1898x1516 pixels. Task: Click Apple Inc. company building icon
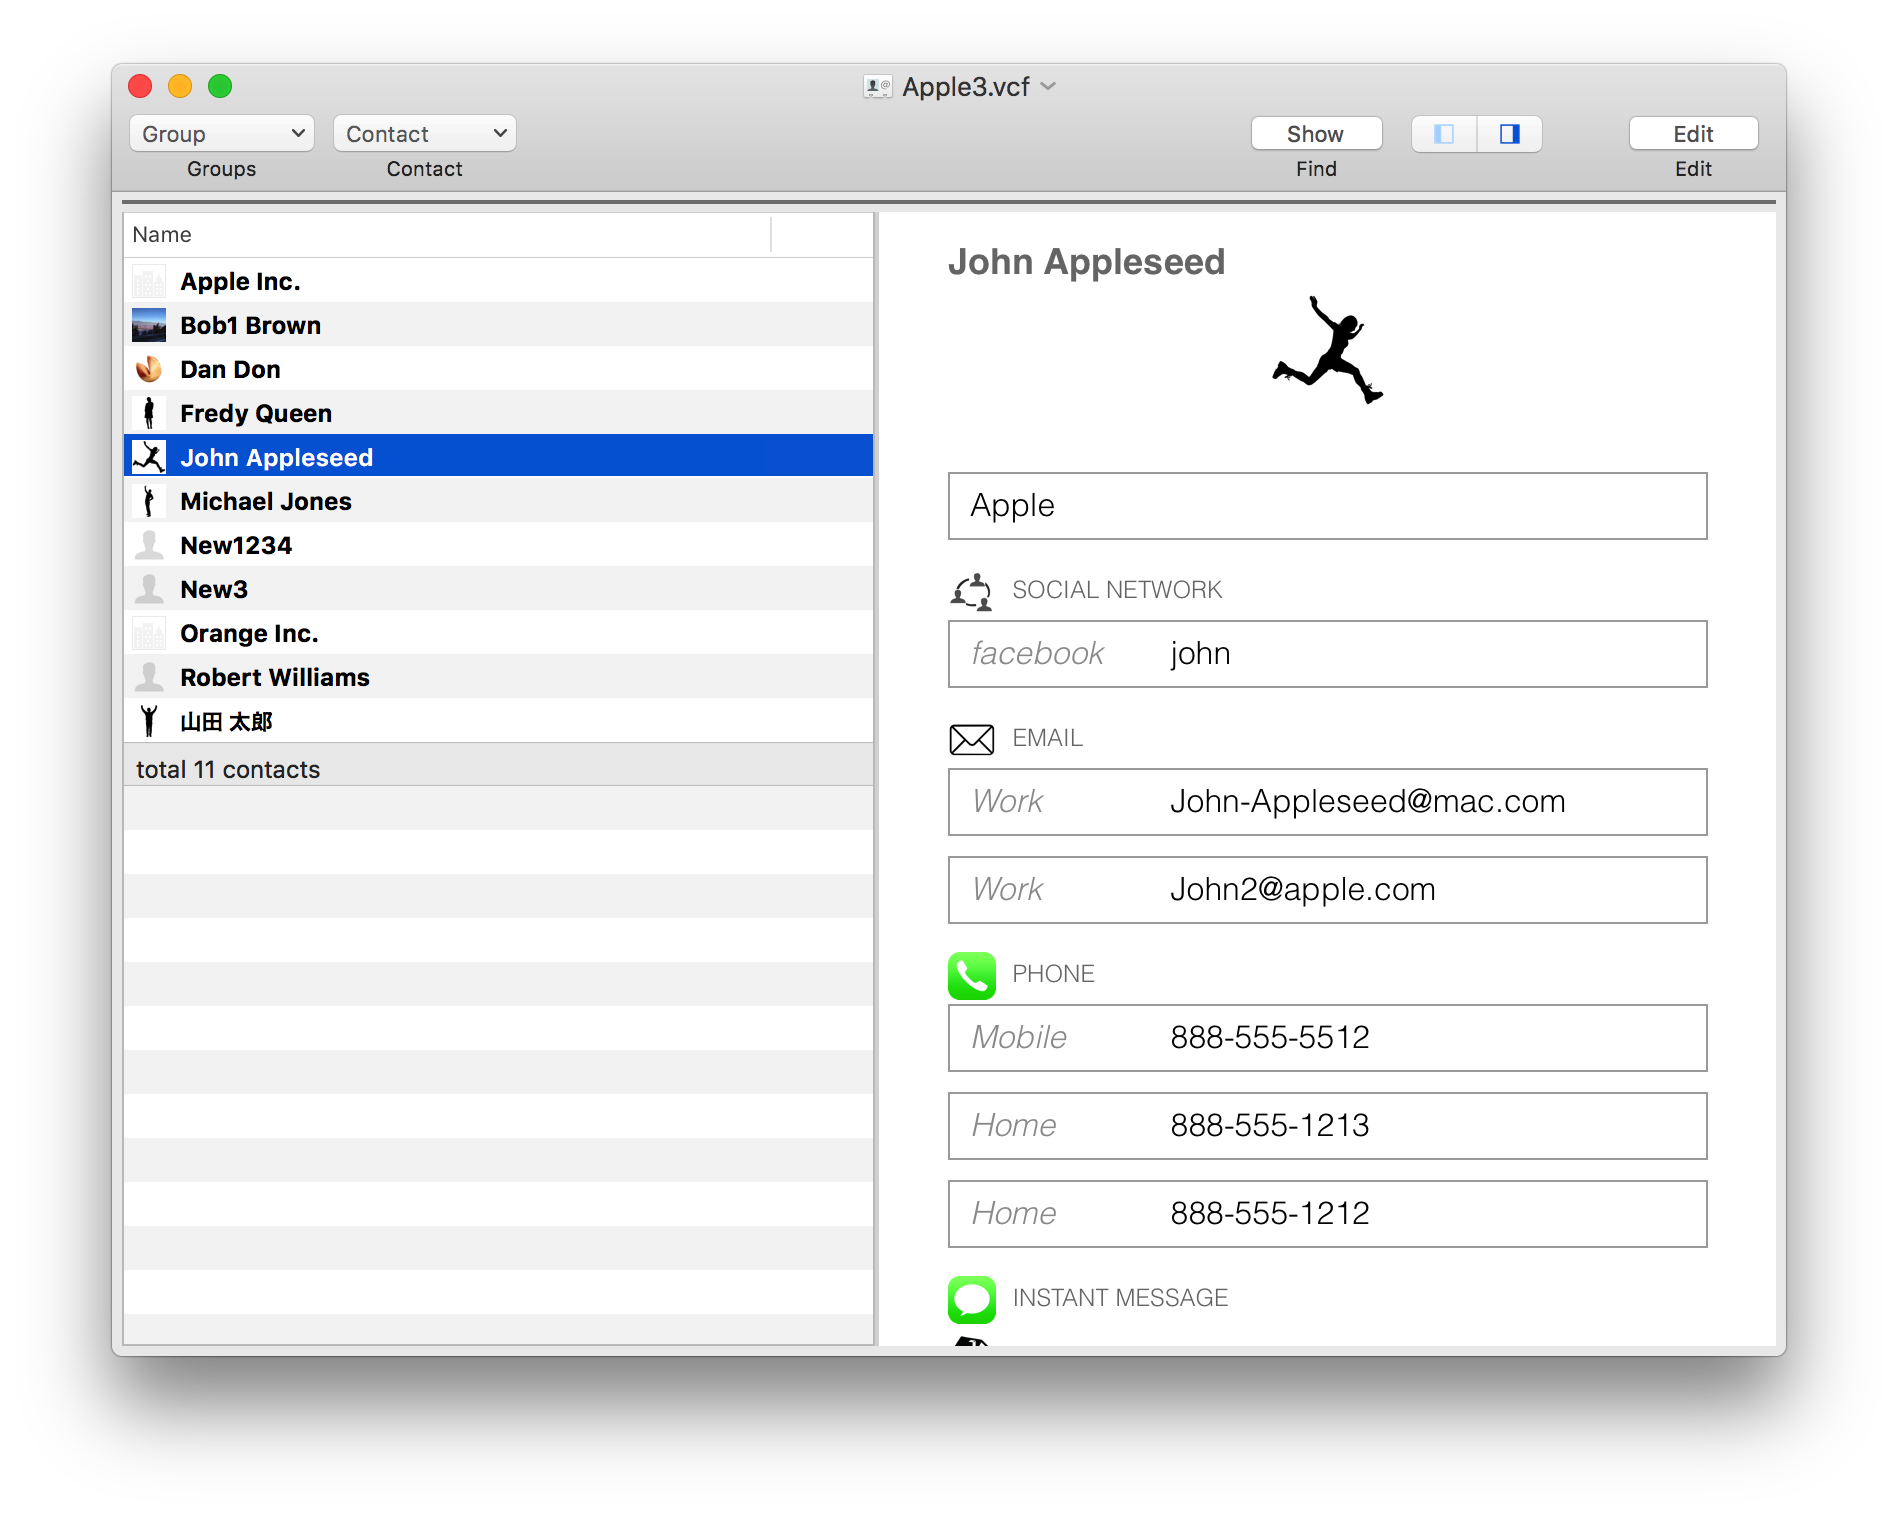(149, 282)
